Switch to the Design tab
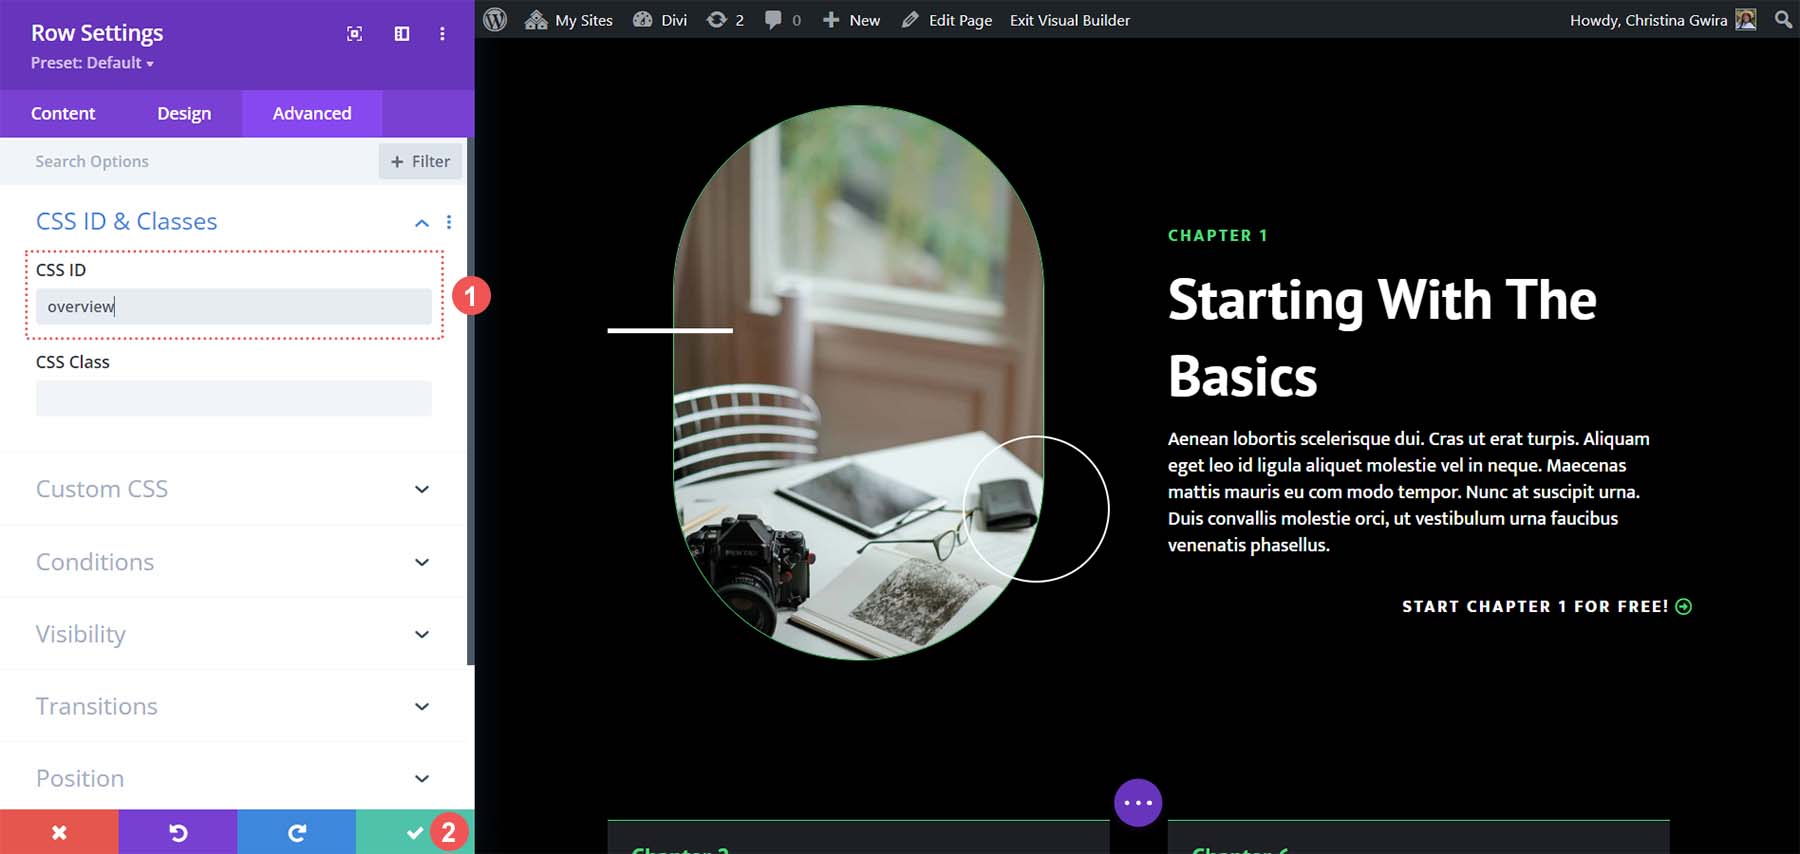Screen dimensions: 1800x854 pos(184,114)
